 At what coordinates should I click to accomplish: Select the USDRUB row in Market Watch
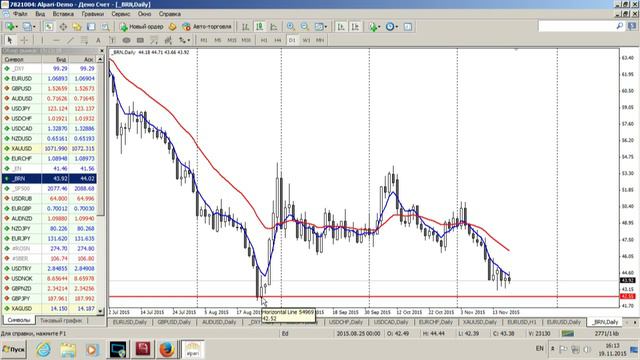pos(49,198)
